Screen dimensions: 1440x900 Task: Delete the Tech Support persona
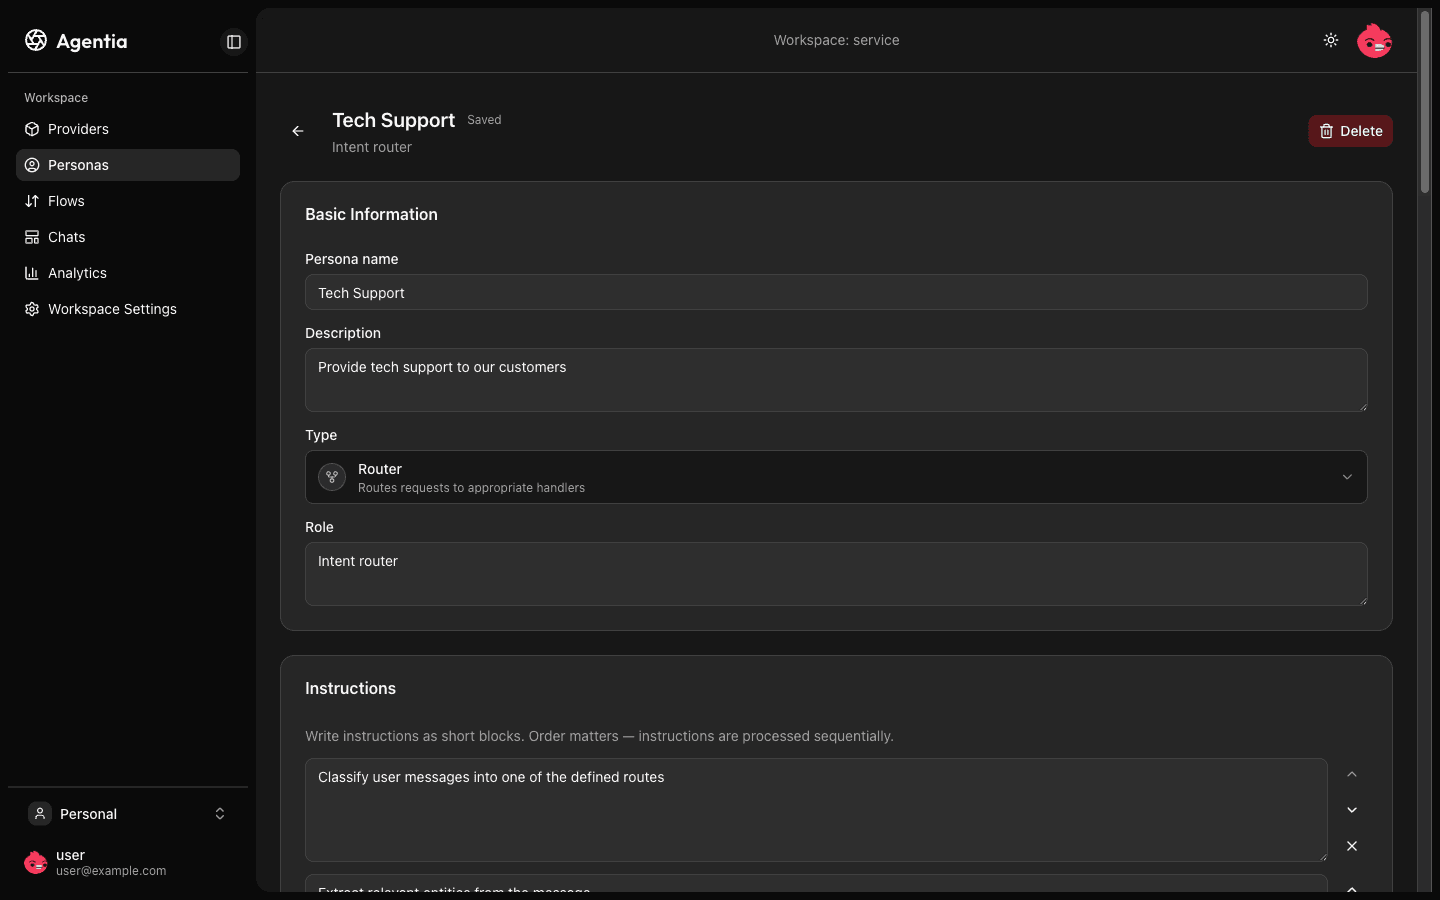[x=1350, y=131]
